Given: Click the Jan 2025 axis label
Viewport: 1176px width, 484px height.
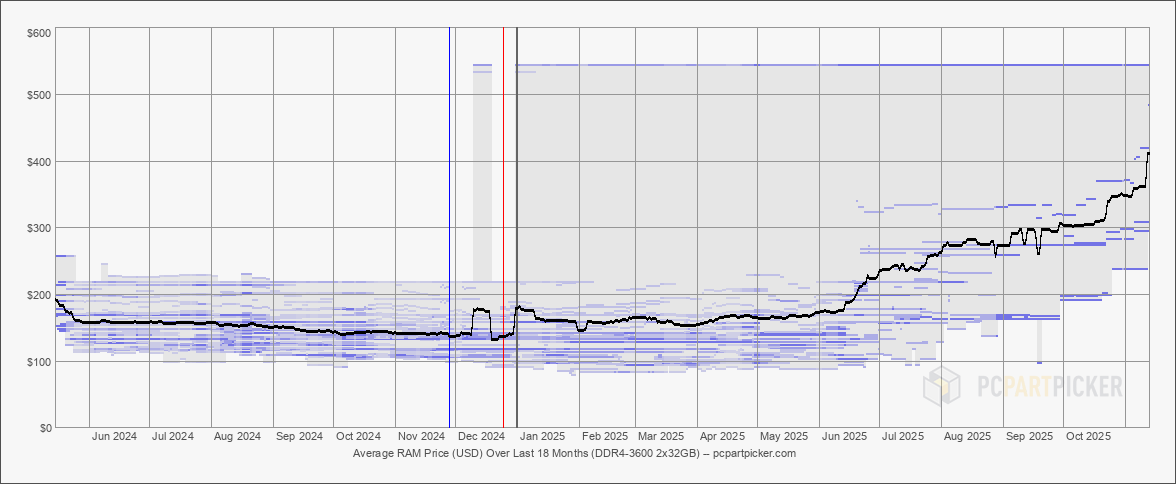Looking at the screenshot, I should tap(543, 436).
